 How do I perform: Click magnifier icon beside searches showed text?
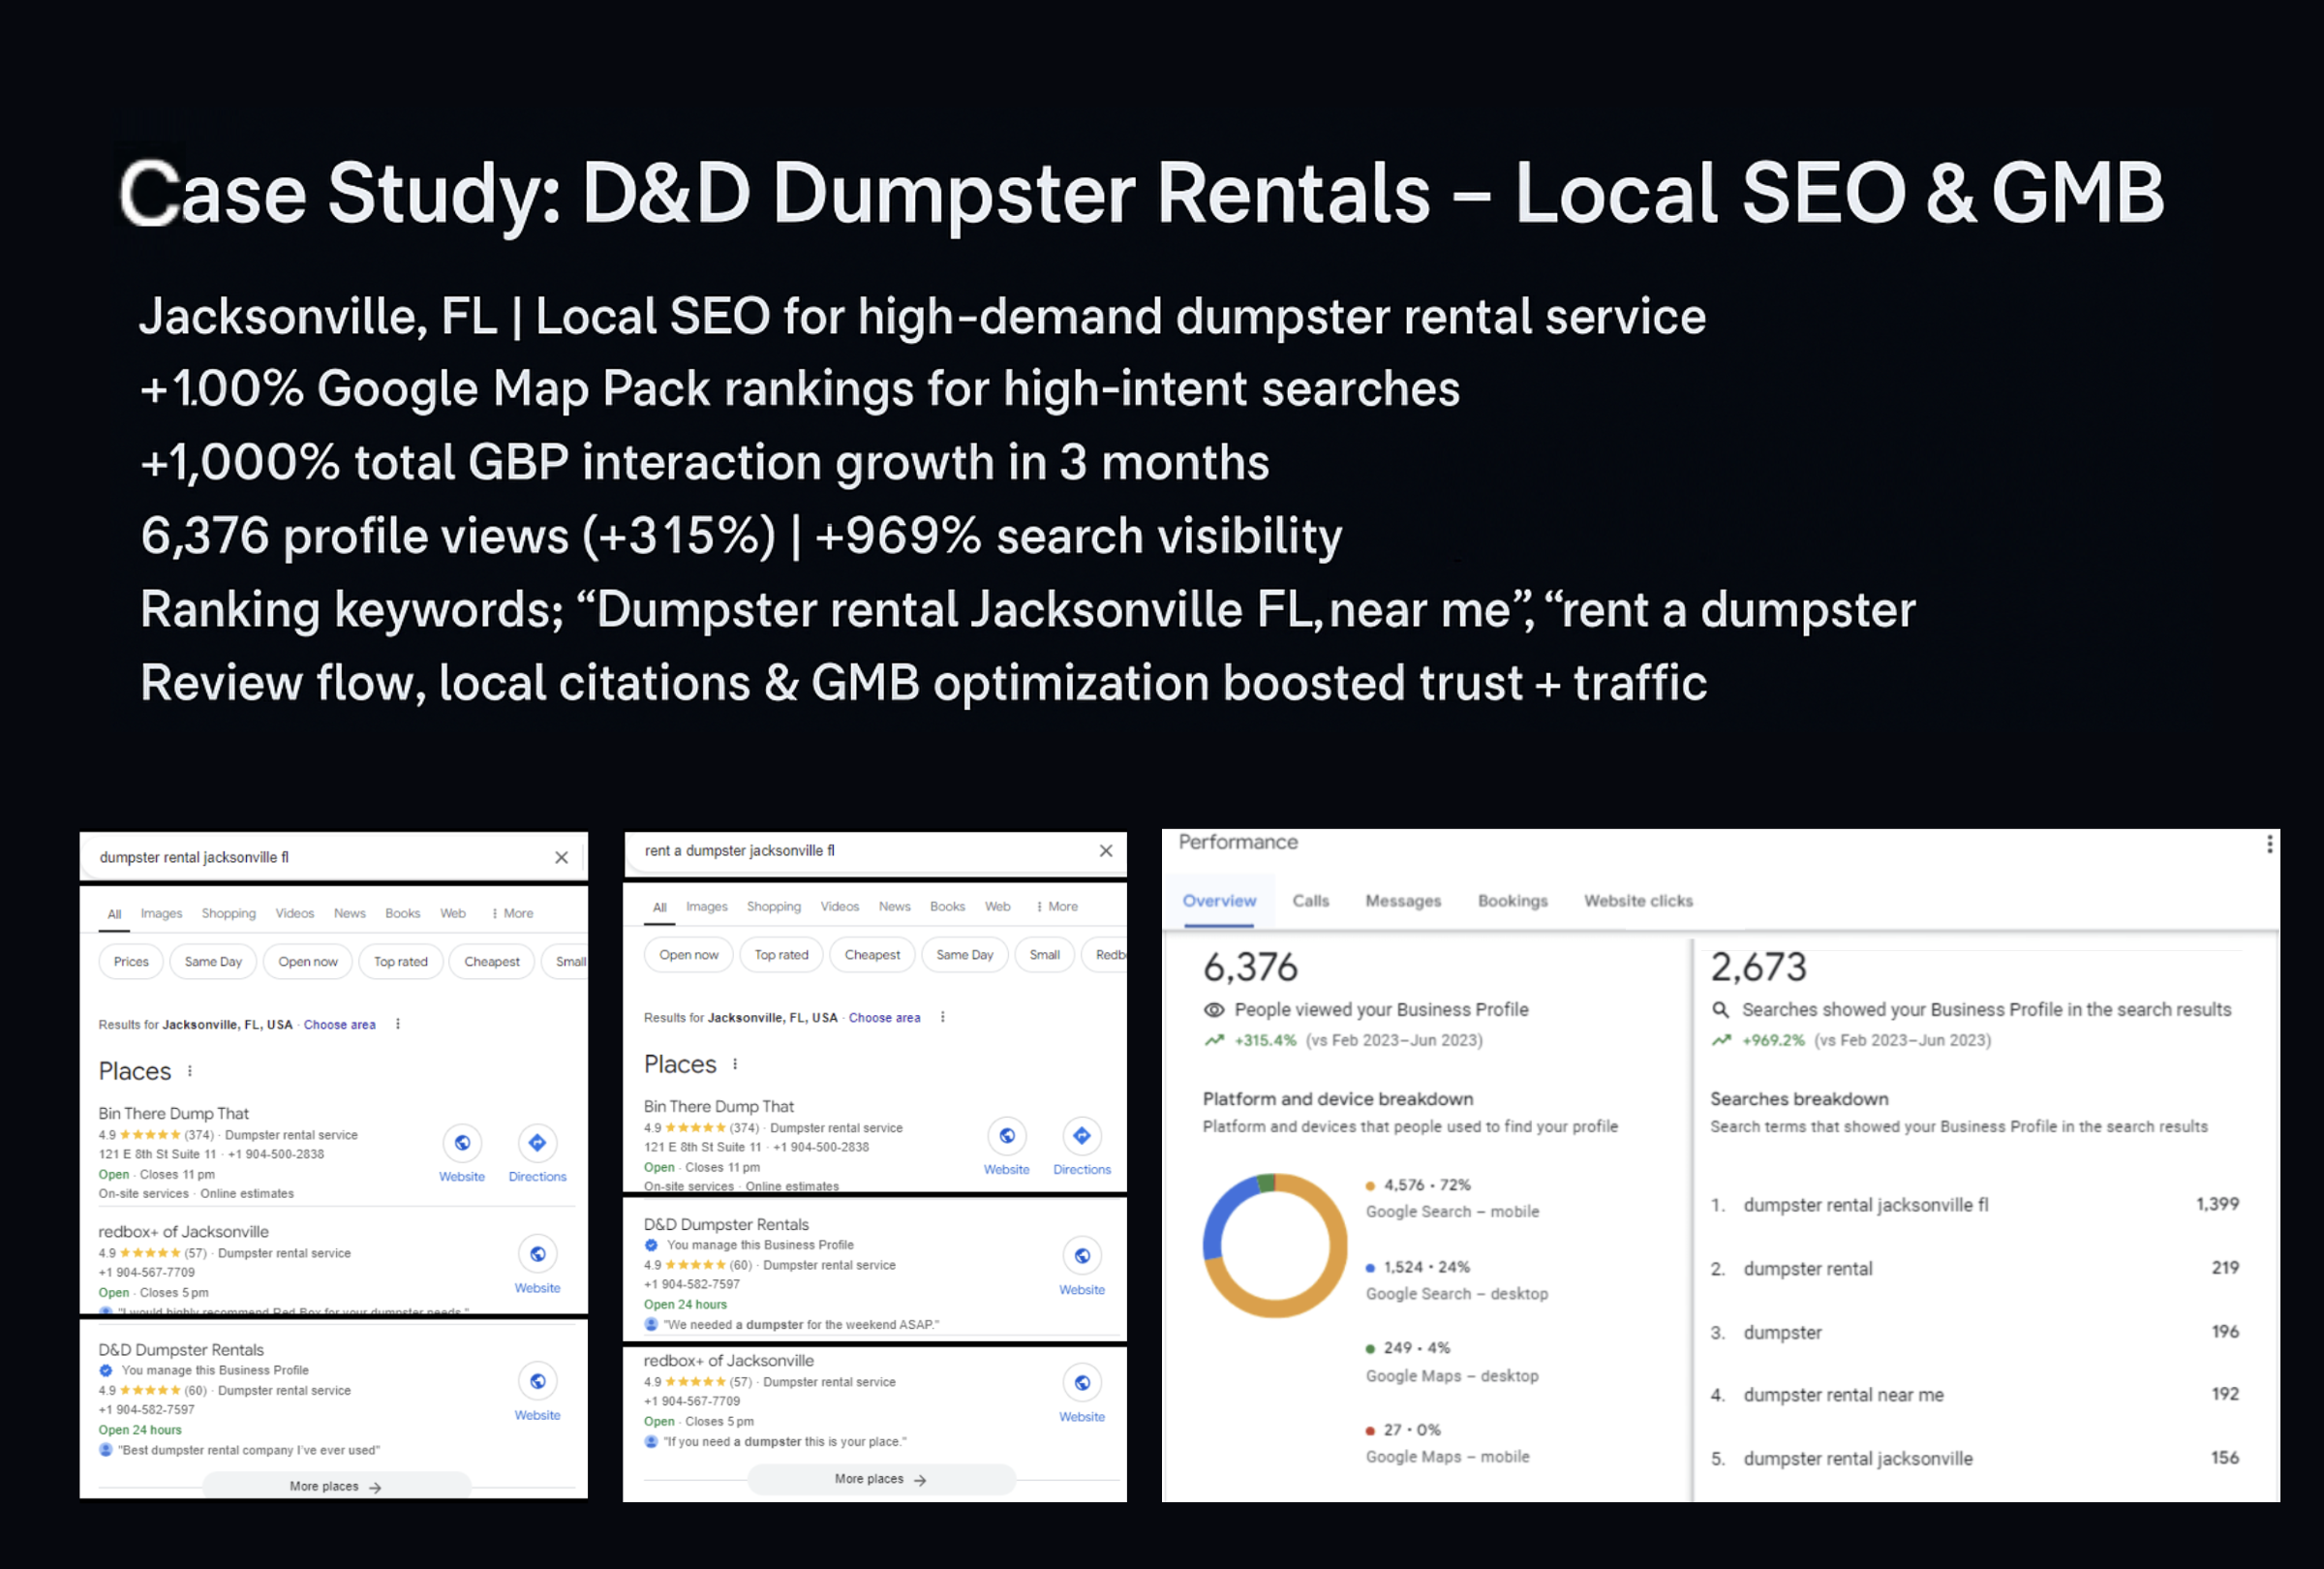coord(1721,1010)
